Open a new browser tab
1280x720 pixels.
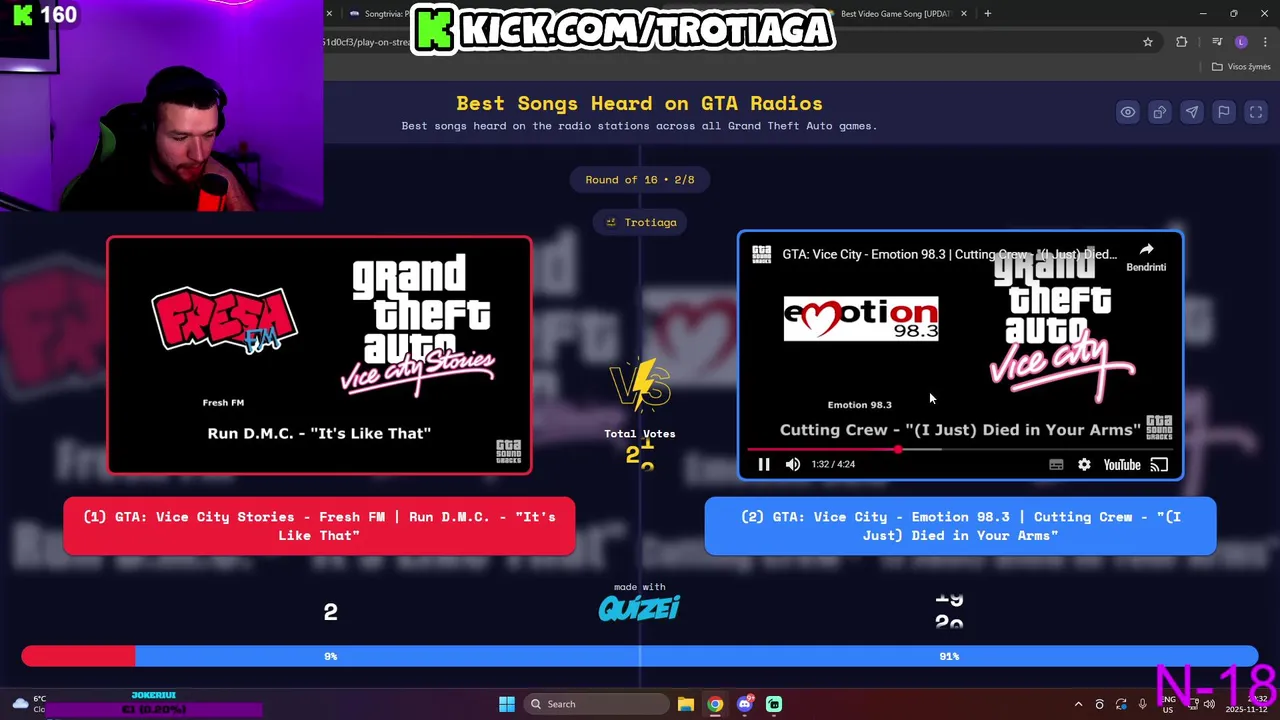coord(987,14)
